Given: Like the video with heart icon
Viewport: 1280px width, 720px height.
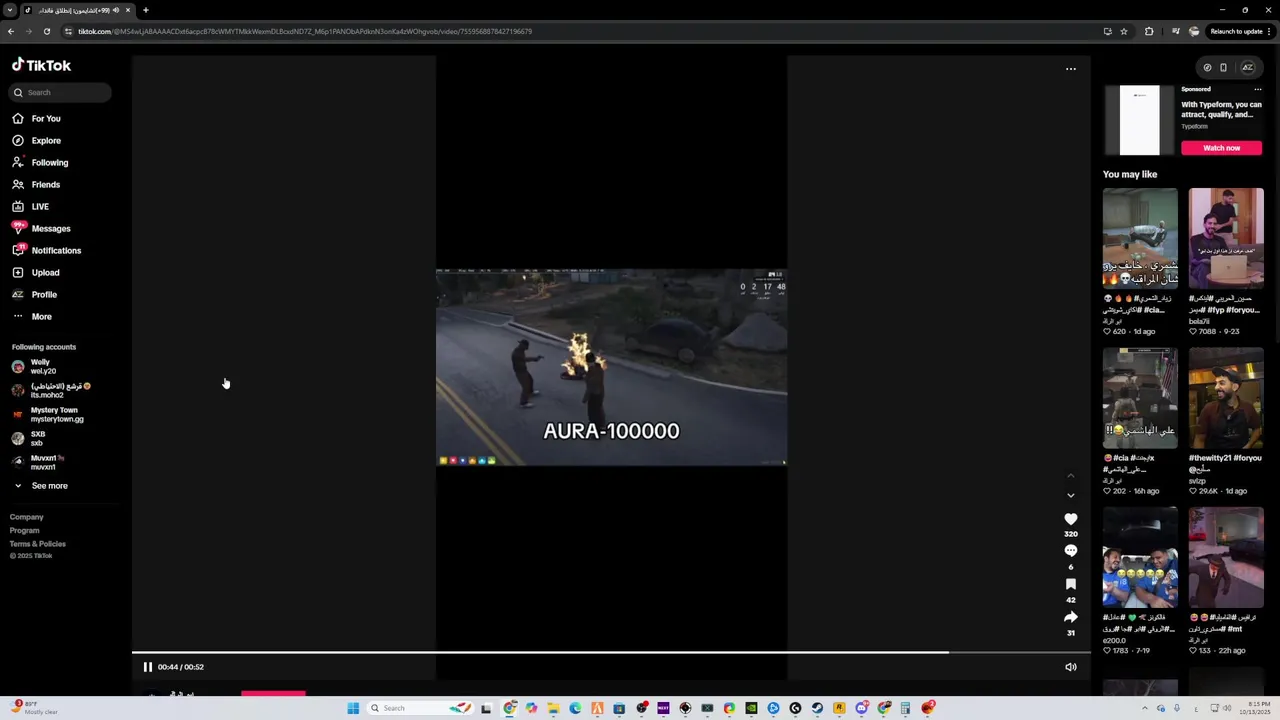Looking at the screenshot, I should pyautogui.click(x=1071, y=519).
